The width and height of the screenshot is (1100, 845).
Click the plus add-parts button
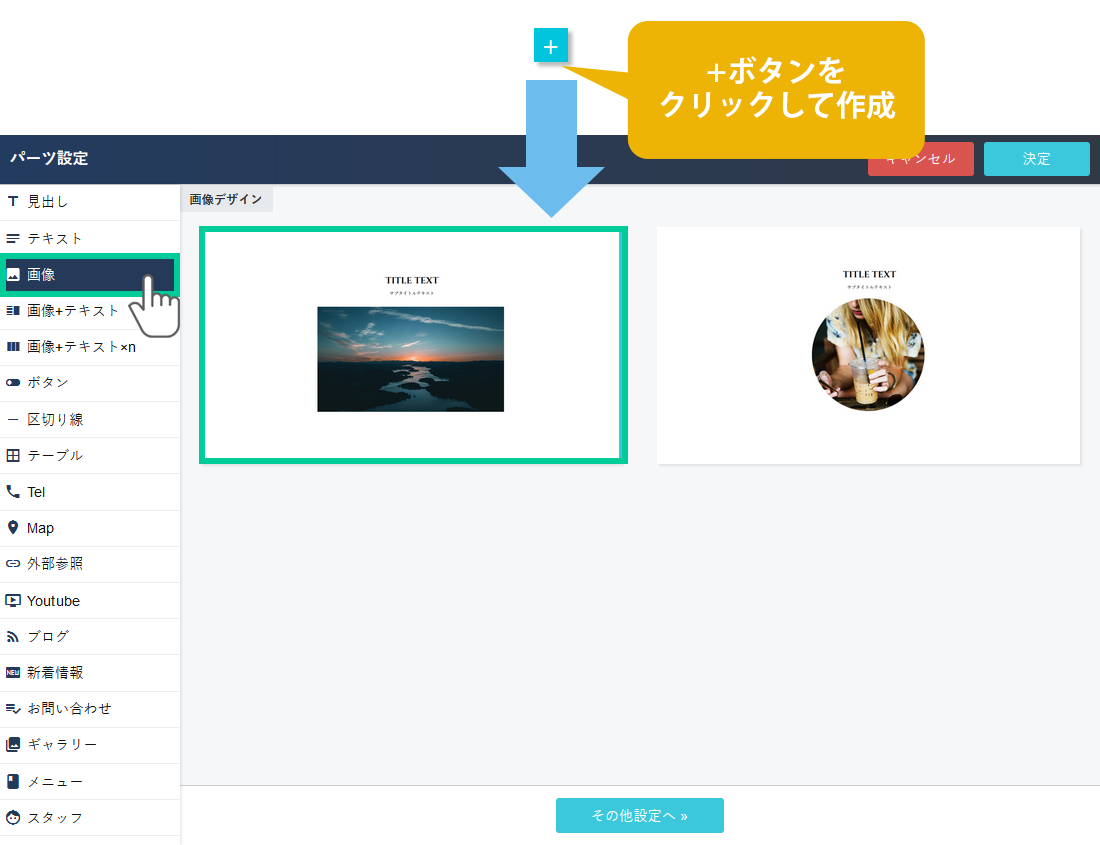tap(551, 47)
